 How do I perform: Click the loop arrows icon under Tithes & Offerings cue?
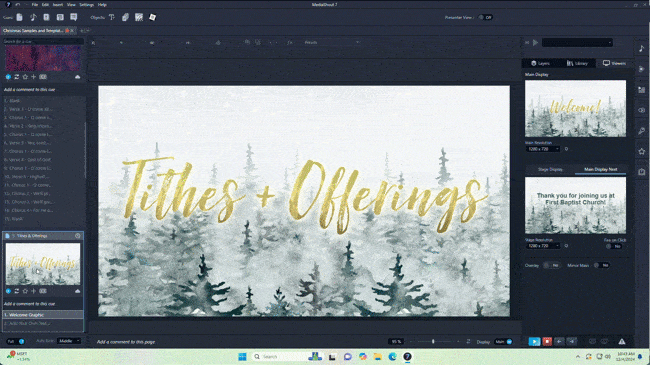17,291
